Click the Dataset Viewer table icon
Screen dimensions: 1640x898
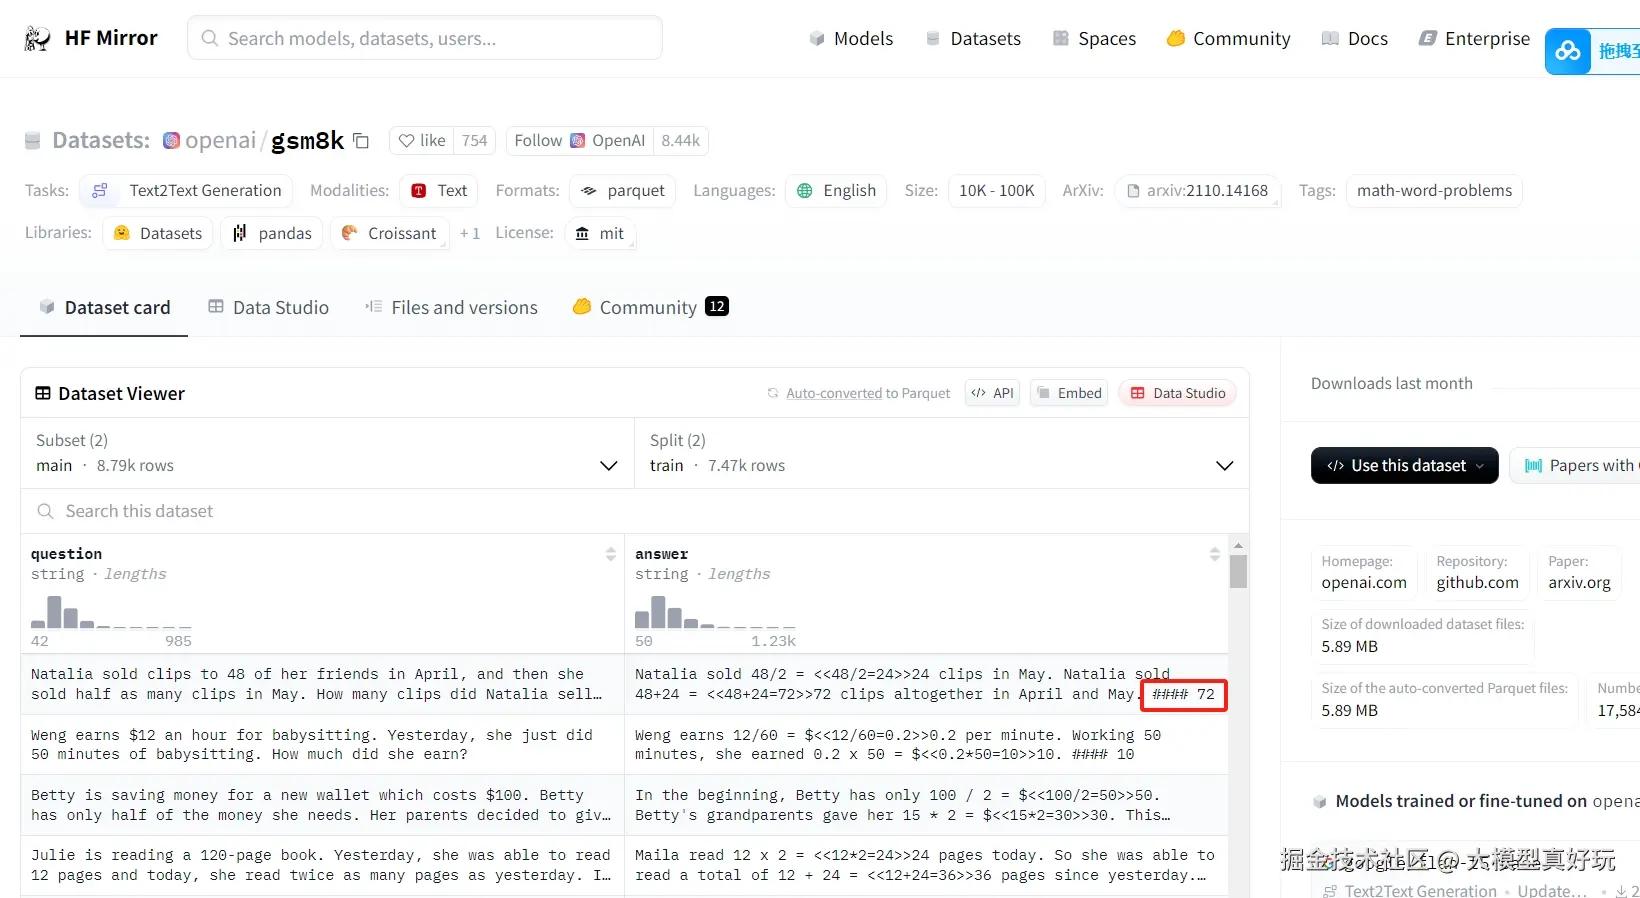coord(43,393)
